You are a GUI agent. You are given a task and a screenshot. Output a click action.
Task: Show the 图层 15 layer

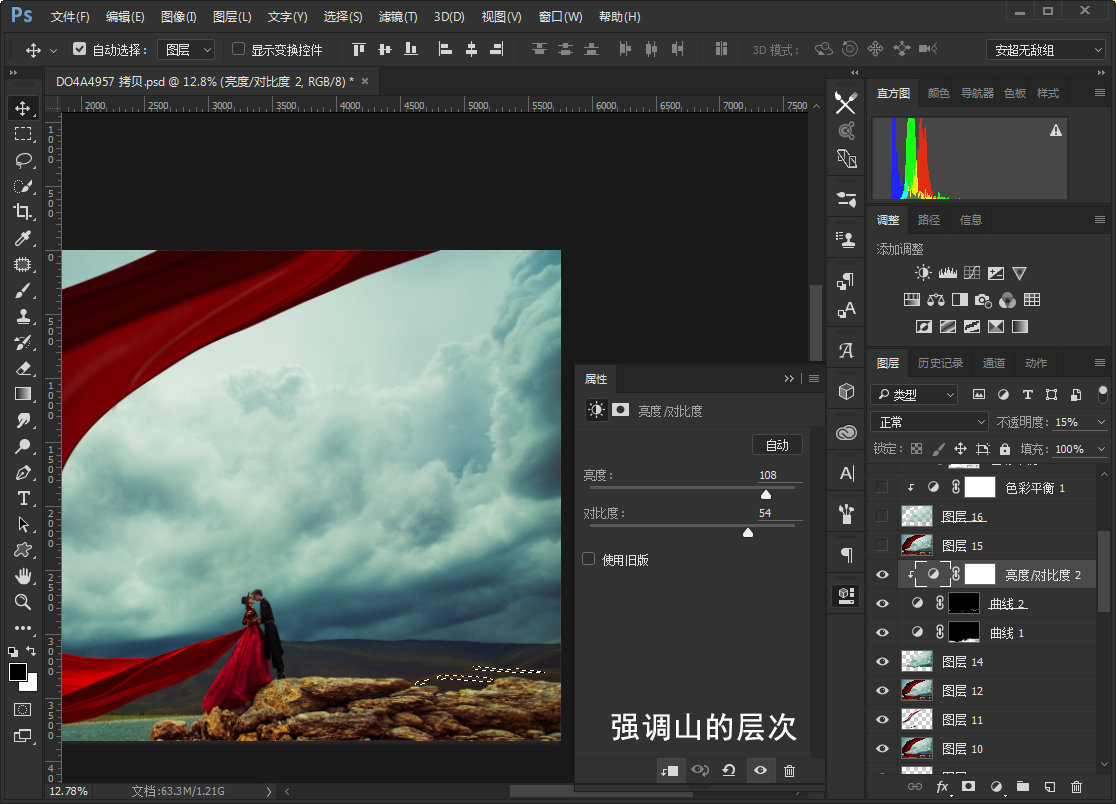[883, 546]
